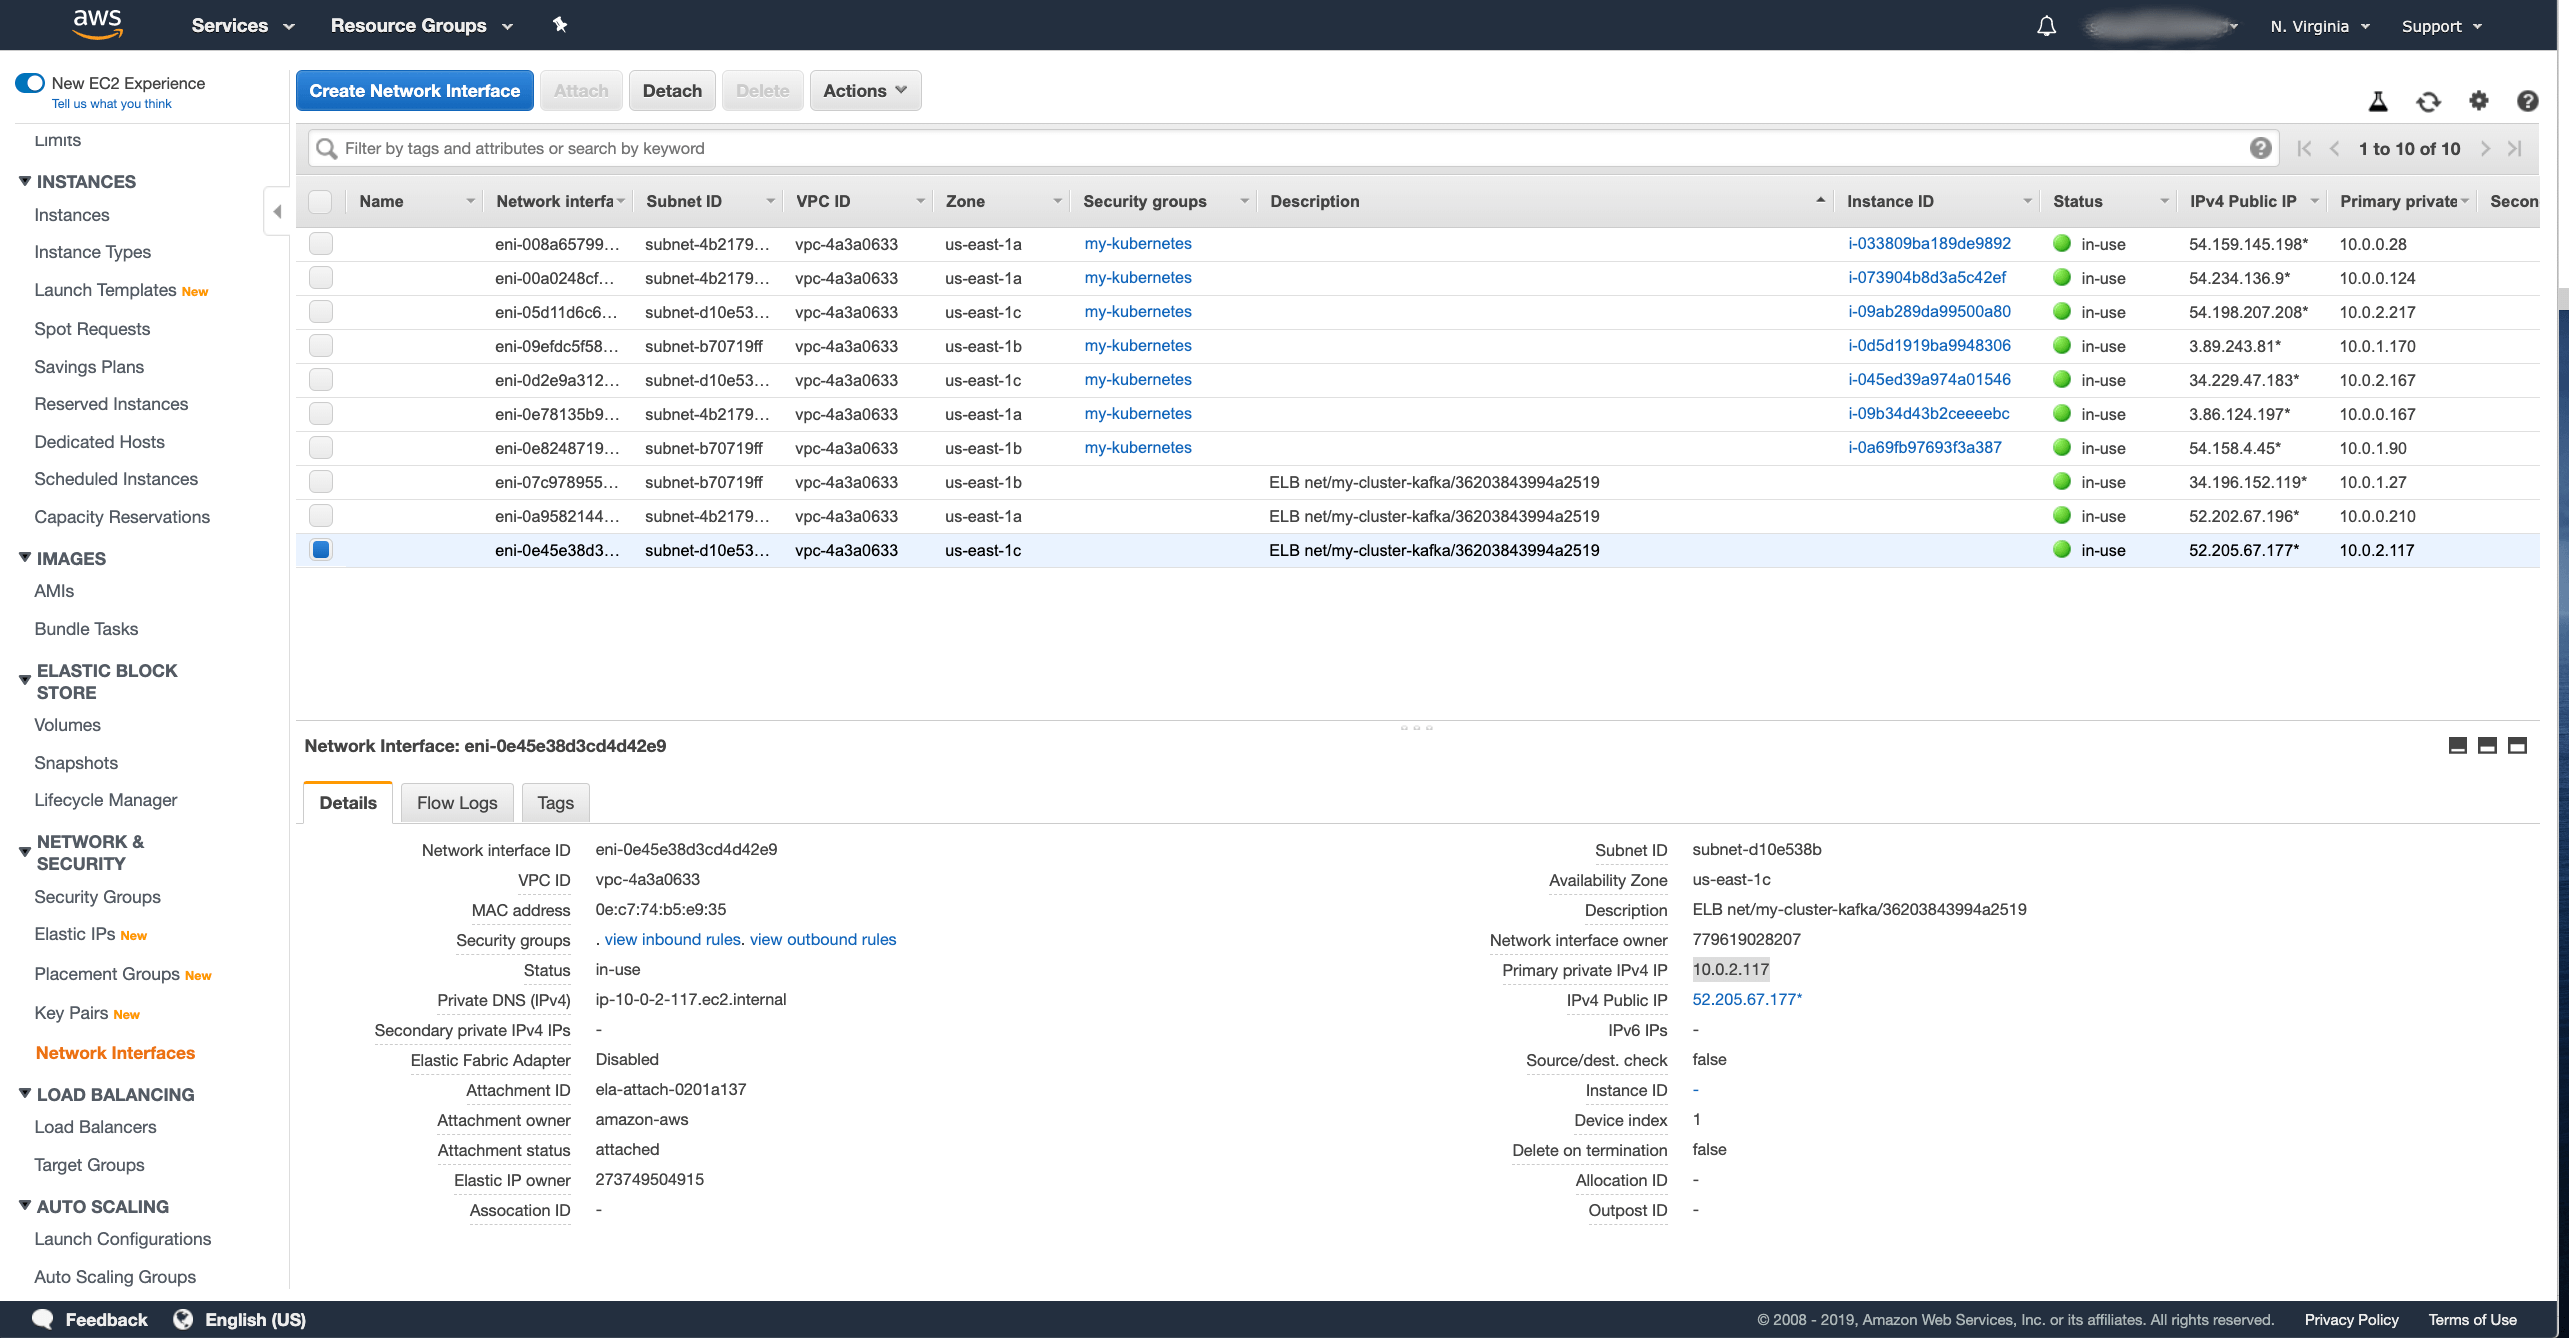This screenshot has width=2569, height=1338.
Task: Select the checkbox for eni-07c978955 row
Action: [x=320, y=481]
